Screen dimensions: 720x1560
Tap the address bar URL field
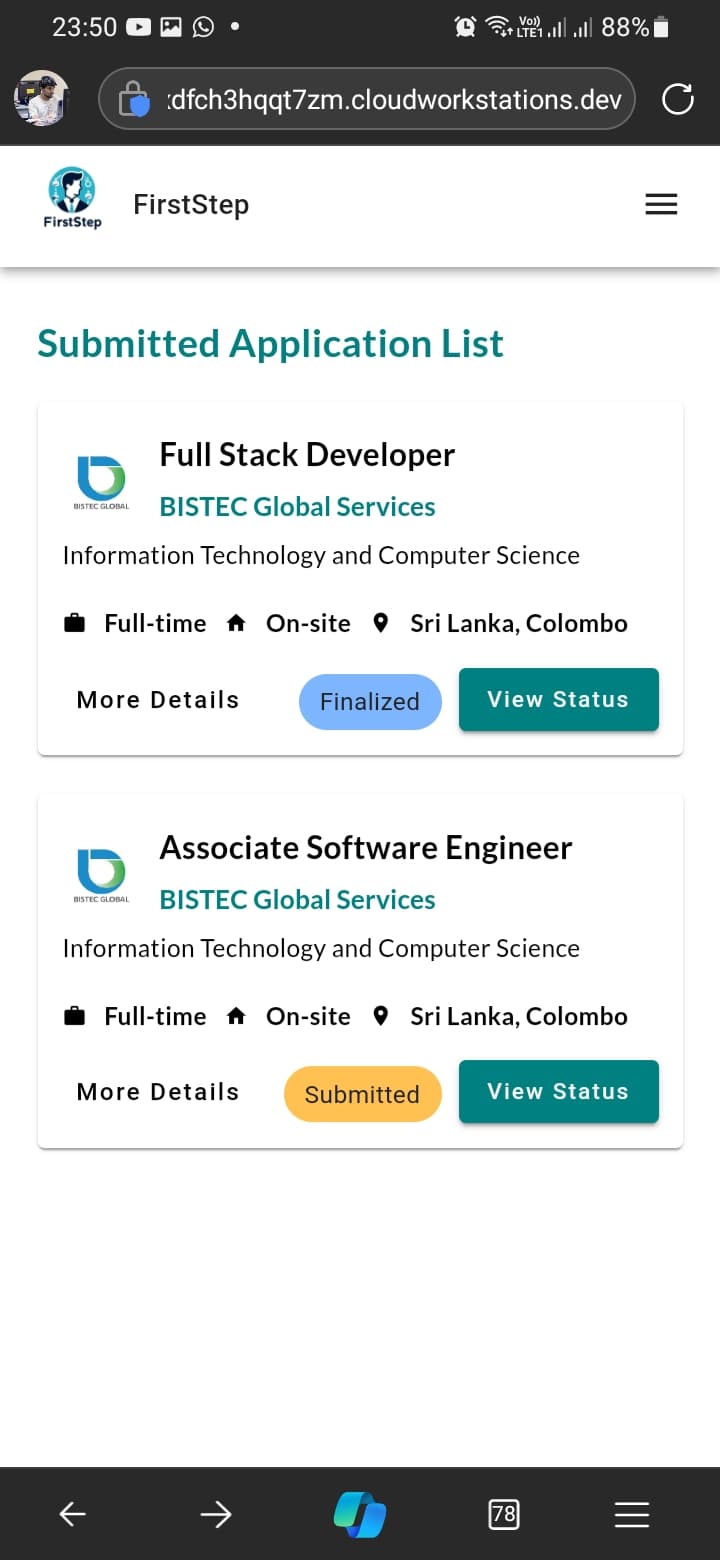coord(390,99)
